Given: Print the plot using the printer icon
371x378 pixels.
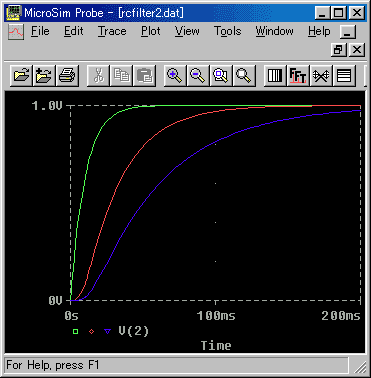Looking at the screenshot, I should pyautogui.click(x=67, y=76).
